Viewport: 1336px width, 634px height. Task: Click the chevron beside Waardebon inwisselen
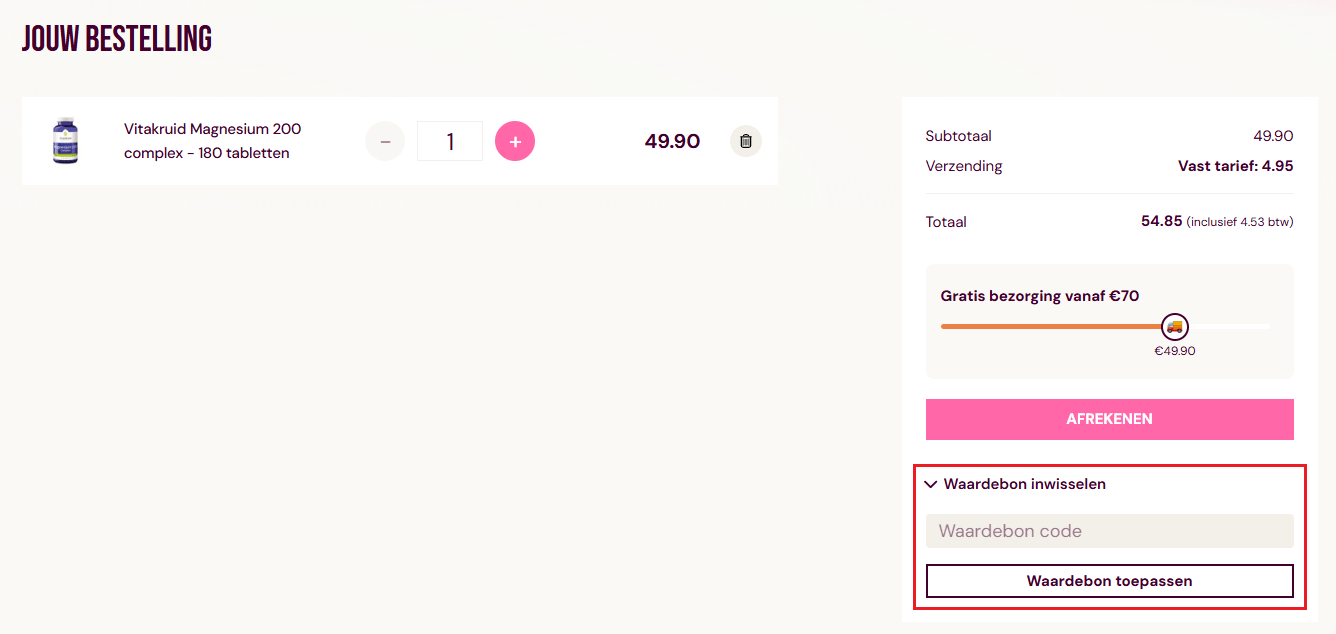click(x=932, y=484)
